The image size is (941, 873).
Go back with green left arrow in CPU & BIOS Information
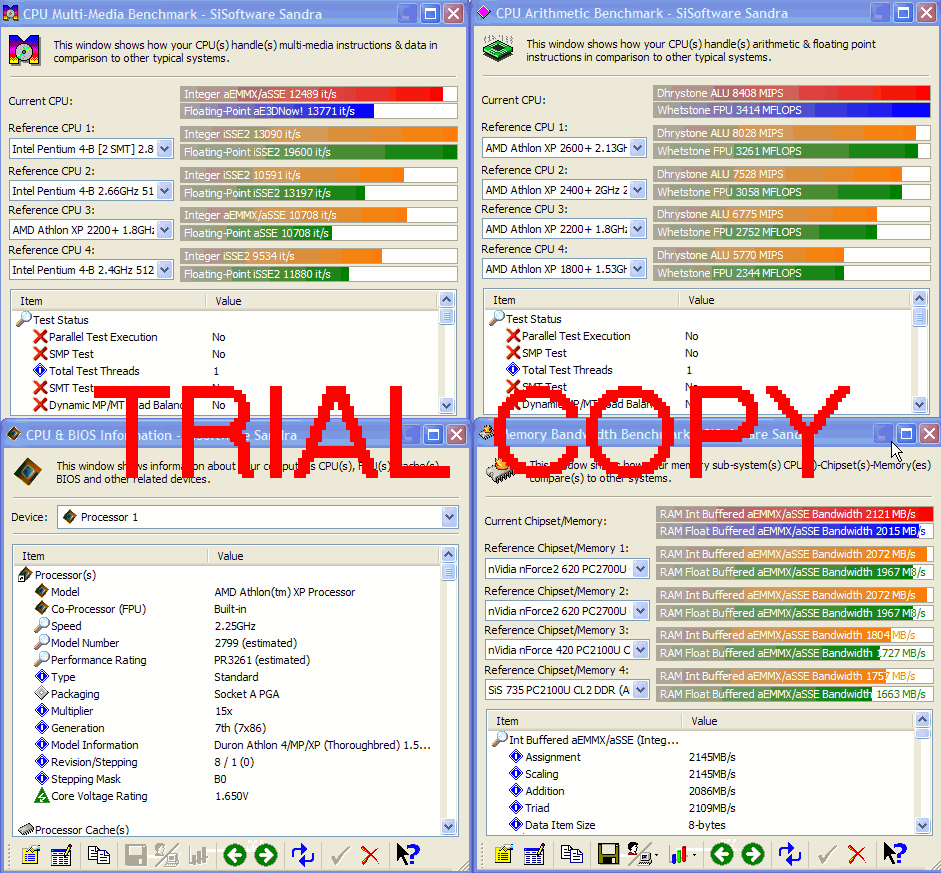click(x=235, y=854)
